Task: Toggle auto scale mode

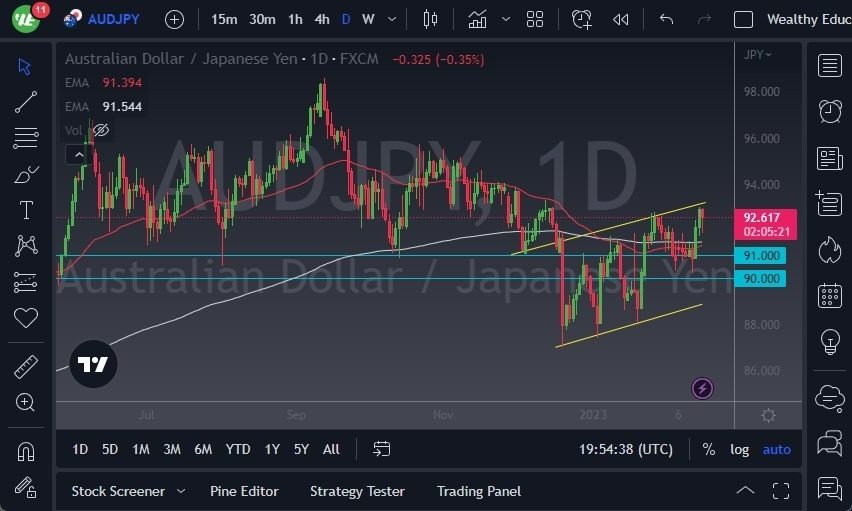Action: (x=776, y=450)
